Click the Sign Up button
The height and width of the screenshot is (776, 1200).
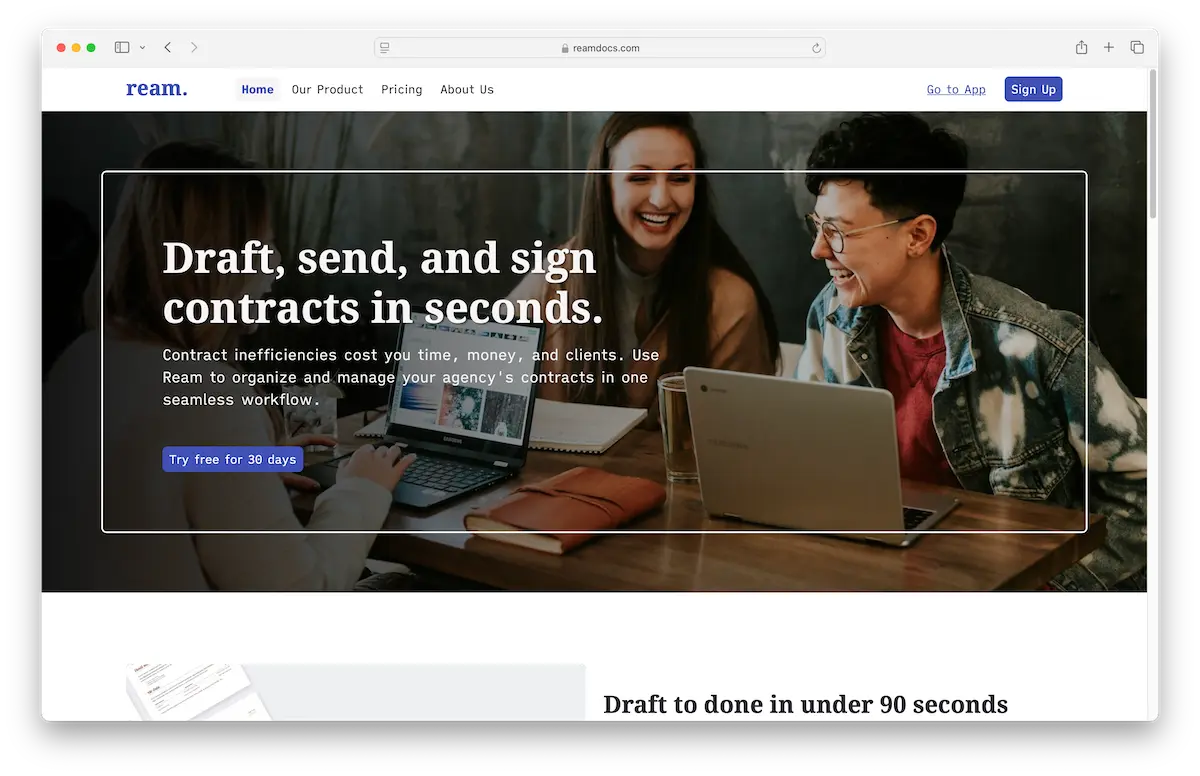click(1033, 89)
